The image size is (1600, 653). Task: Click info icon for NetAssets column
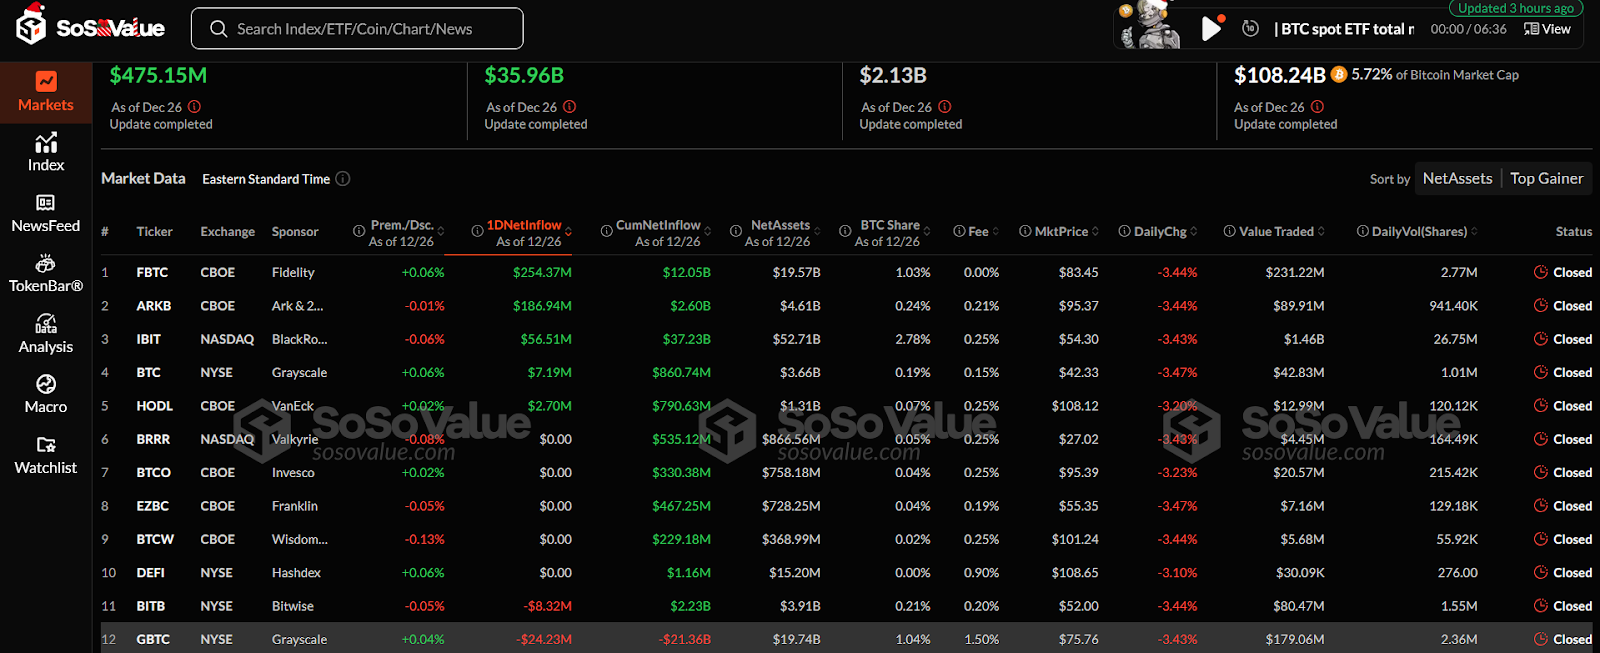736,231
